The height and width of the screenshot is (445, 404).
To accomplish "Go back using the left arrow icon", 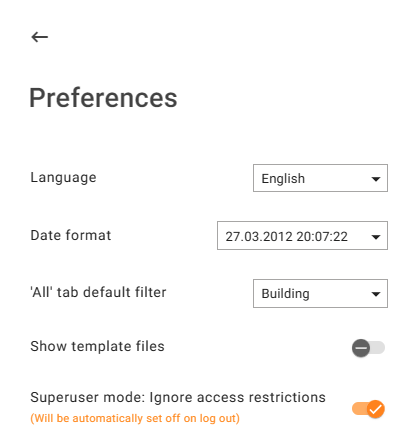I will point(40,37).
